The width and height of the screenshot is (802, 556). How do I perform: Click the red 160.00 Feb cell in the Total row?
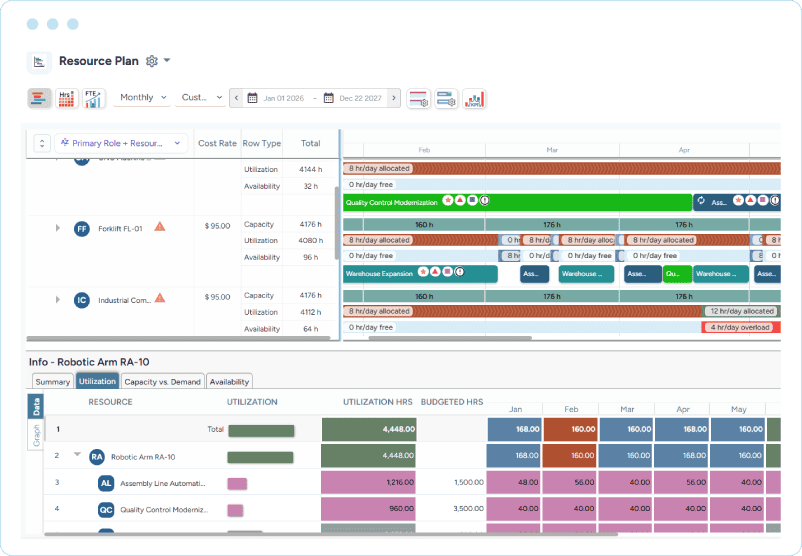[x=570, y=429]
